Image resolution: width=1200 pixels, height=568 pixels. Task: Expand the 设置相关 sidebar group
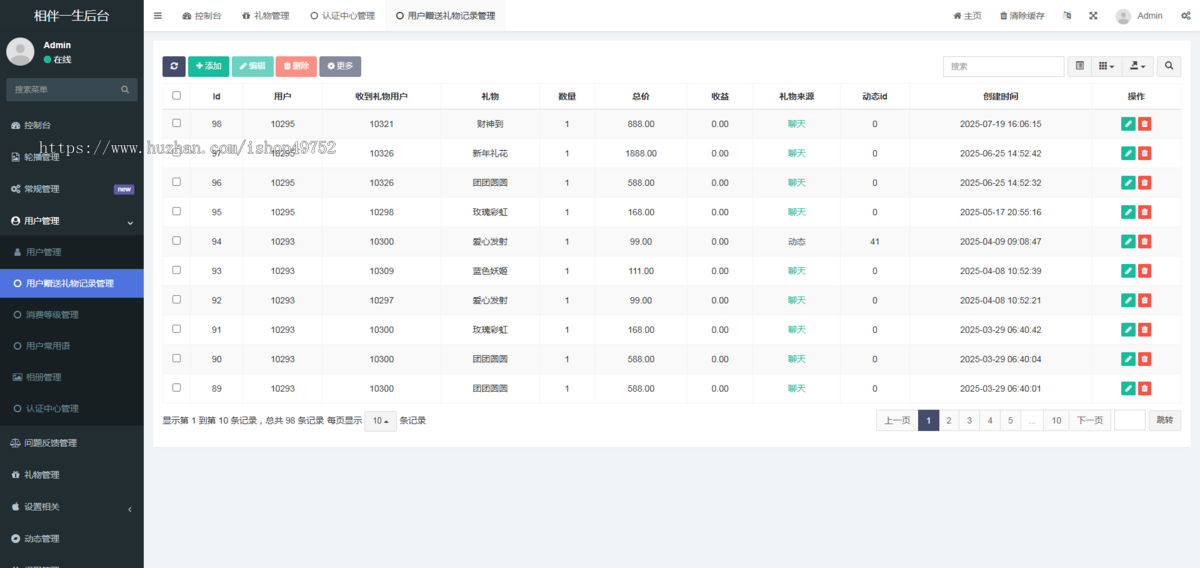[71, 507]
